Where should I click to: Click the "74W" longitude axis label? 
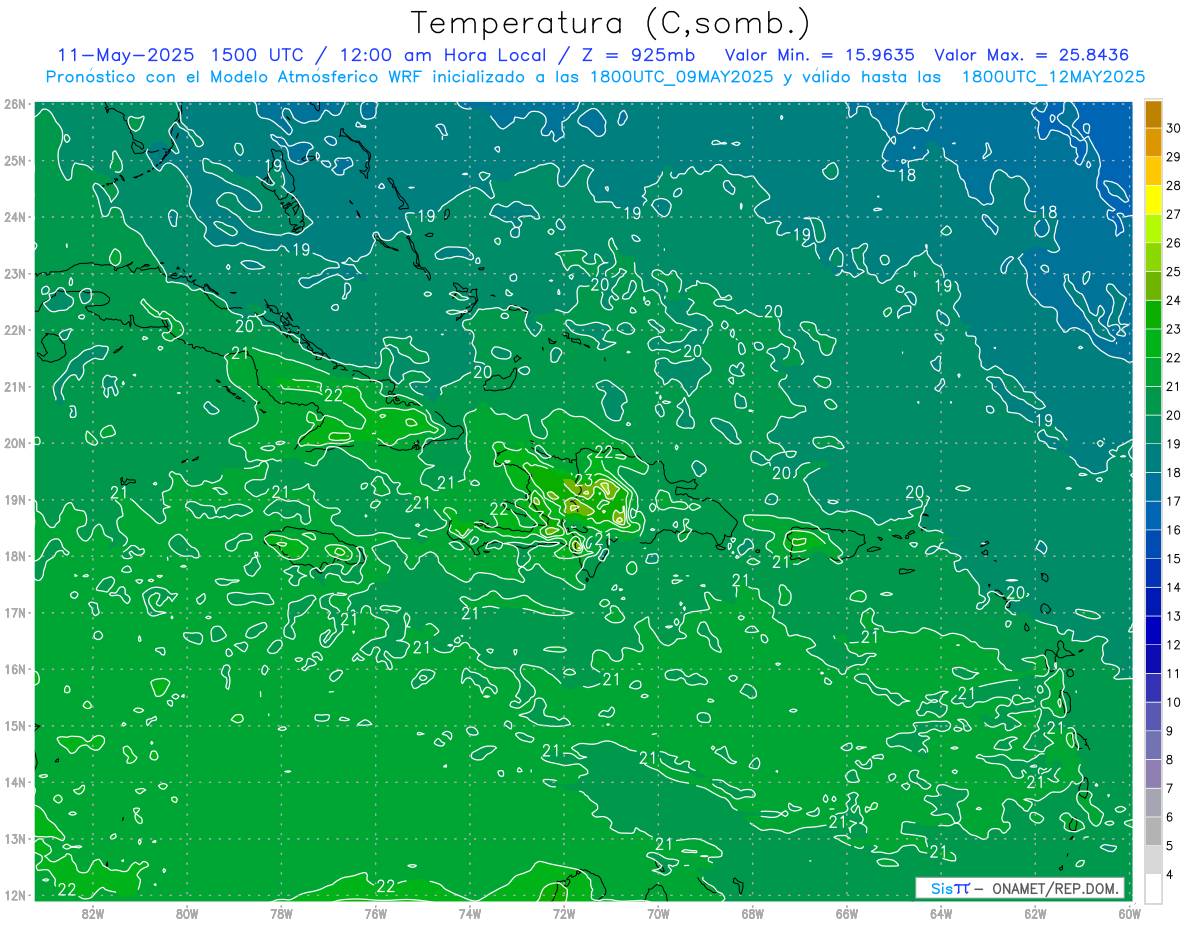[470, 912]
